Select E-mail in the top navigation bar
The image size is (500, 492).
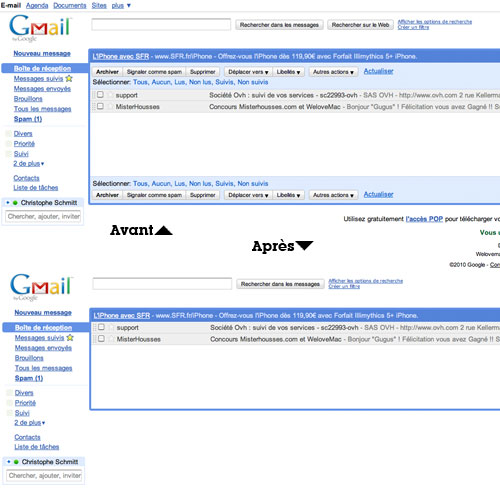point(11,5)
